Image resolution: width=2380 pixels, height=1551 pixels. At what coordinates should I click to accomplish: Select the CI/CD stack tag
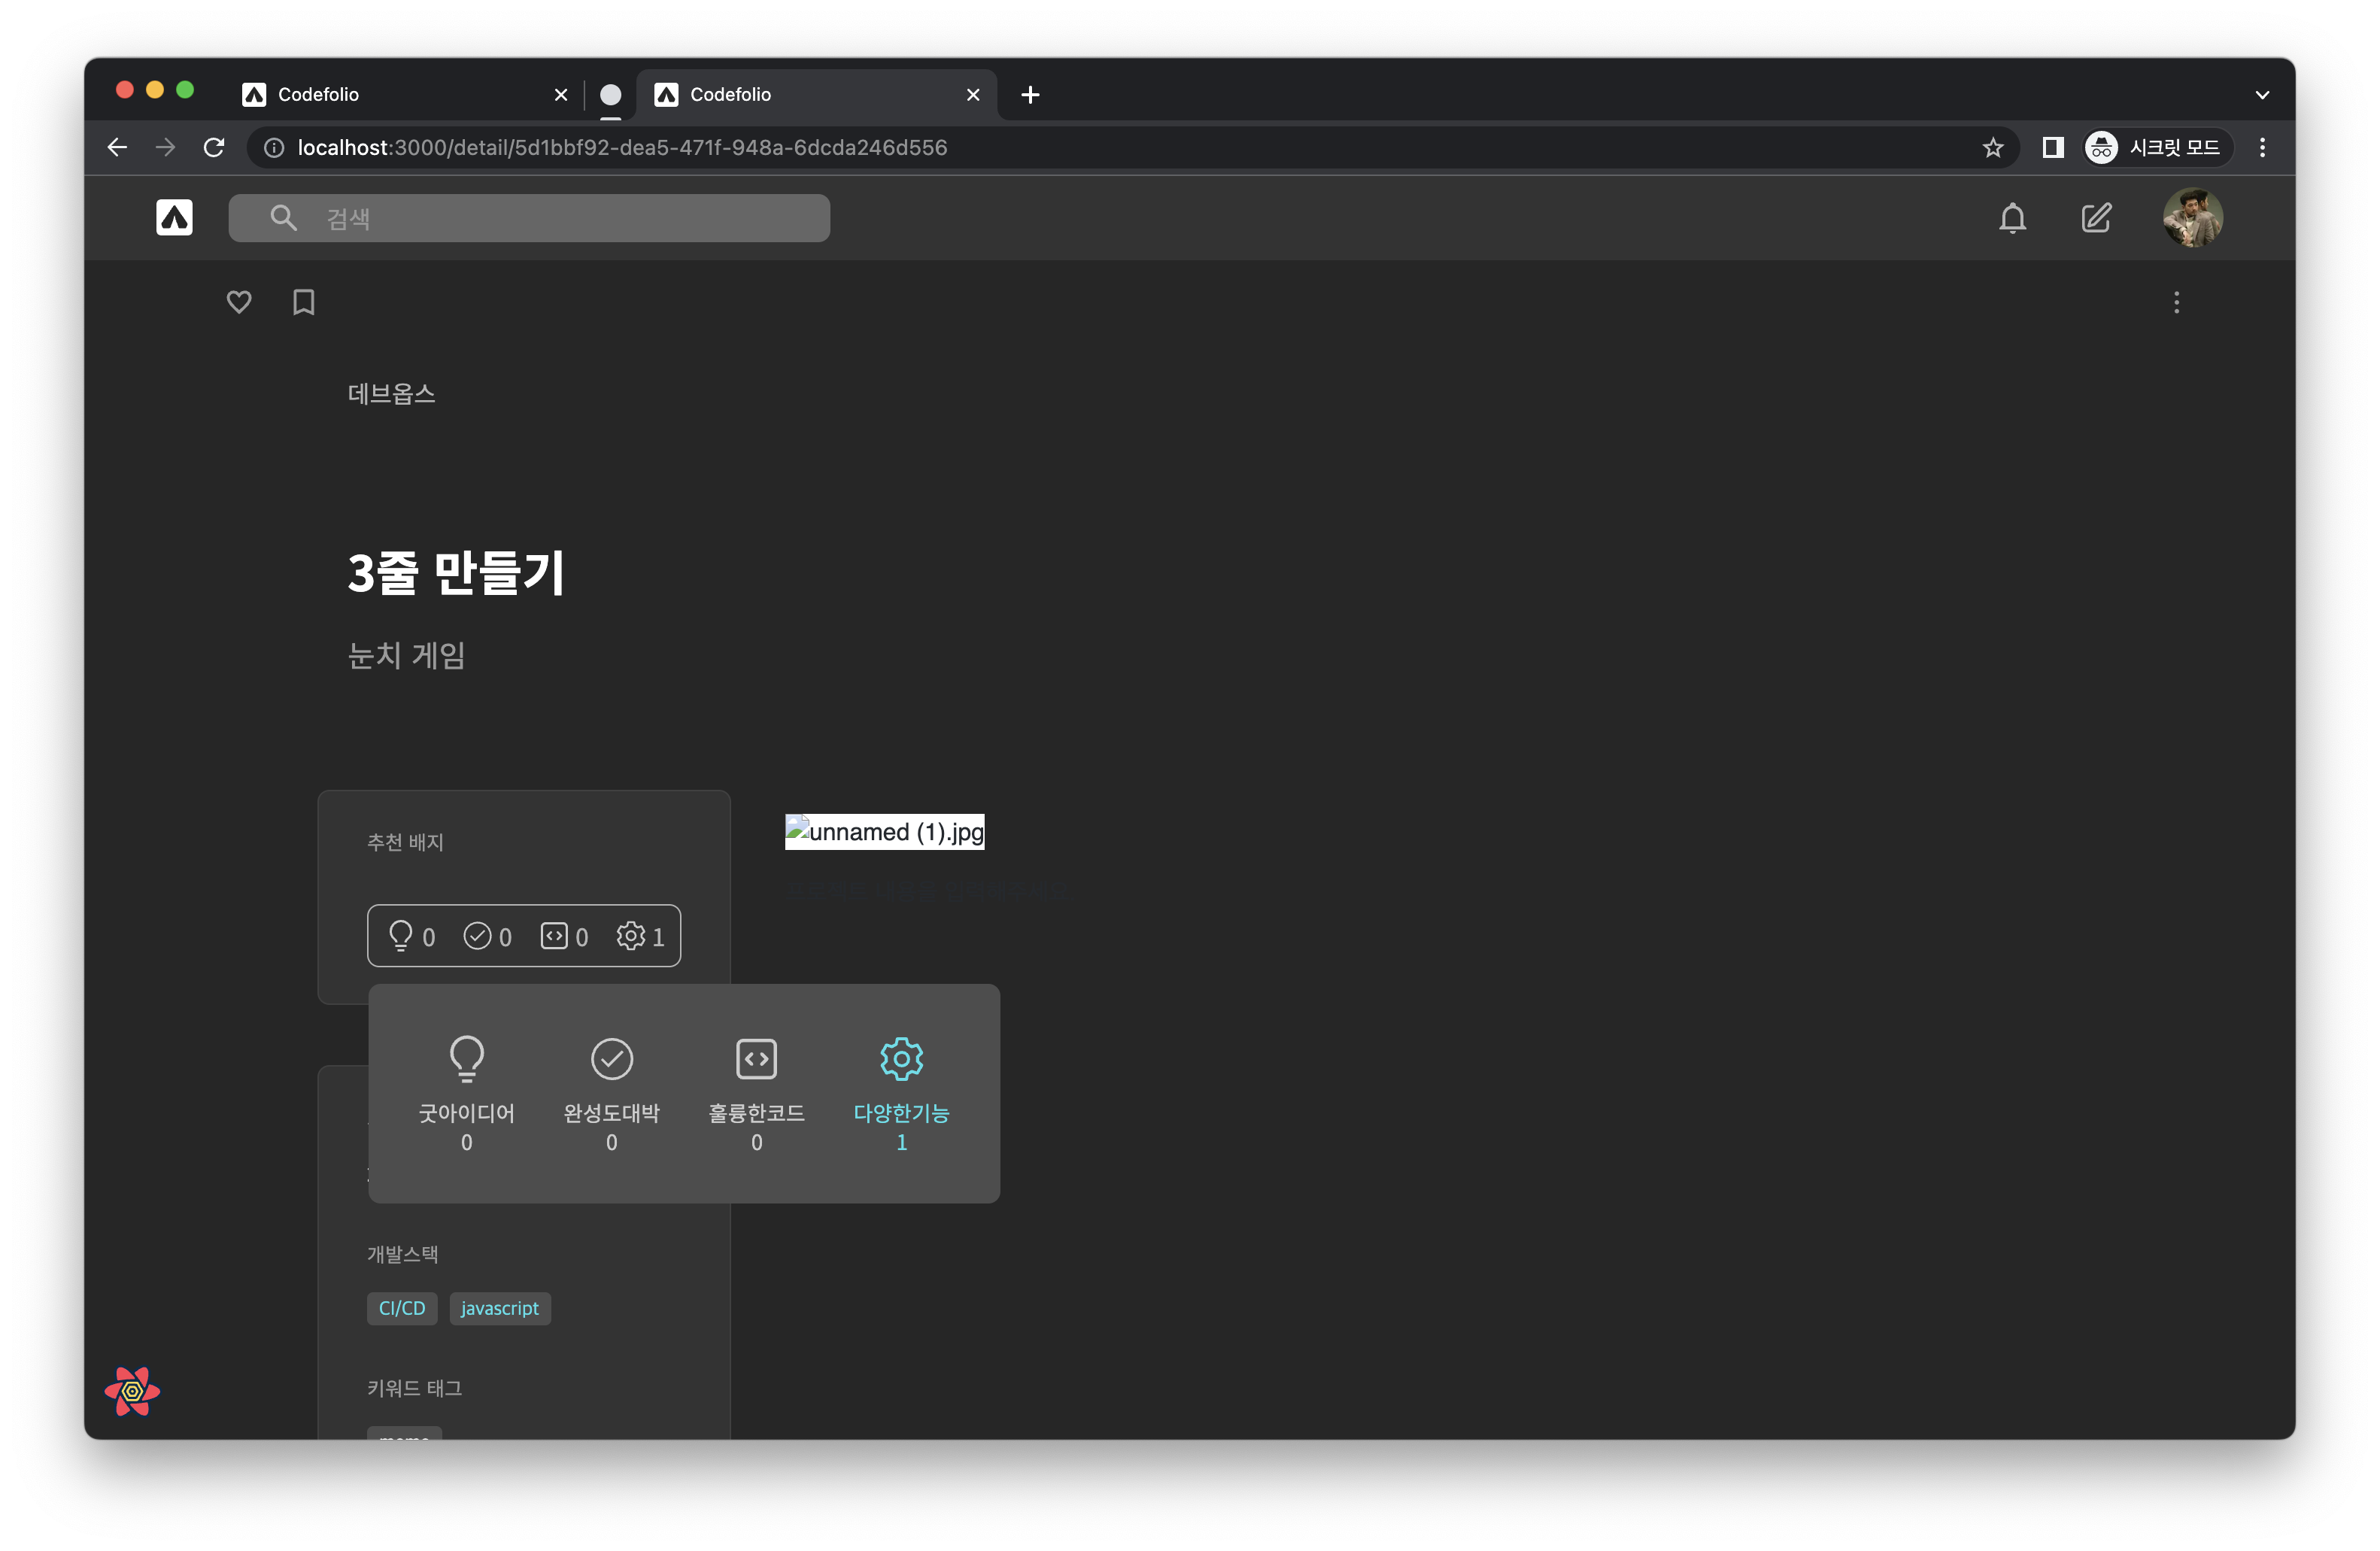(x=401, y=1308)
